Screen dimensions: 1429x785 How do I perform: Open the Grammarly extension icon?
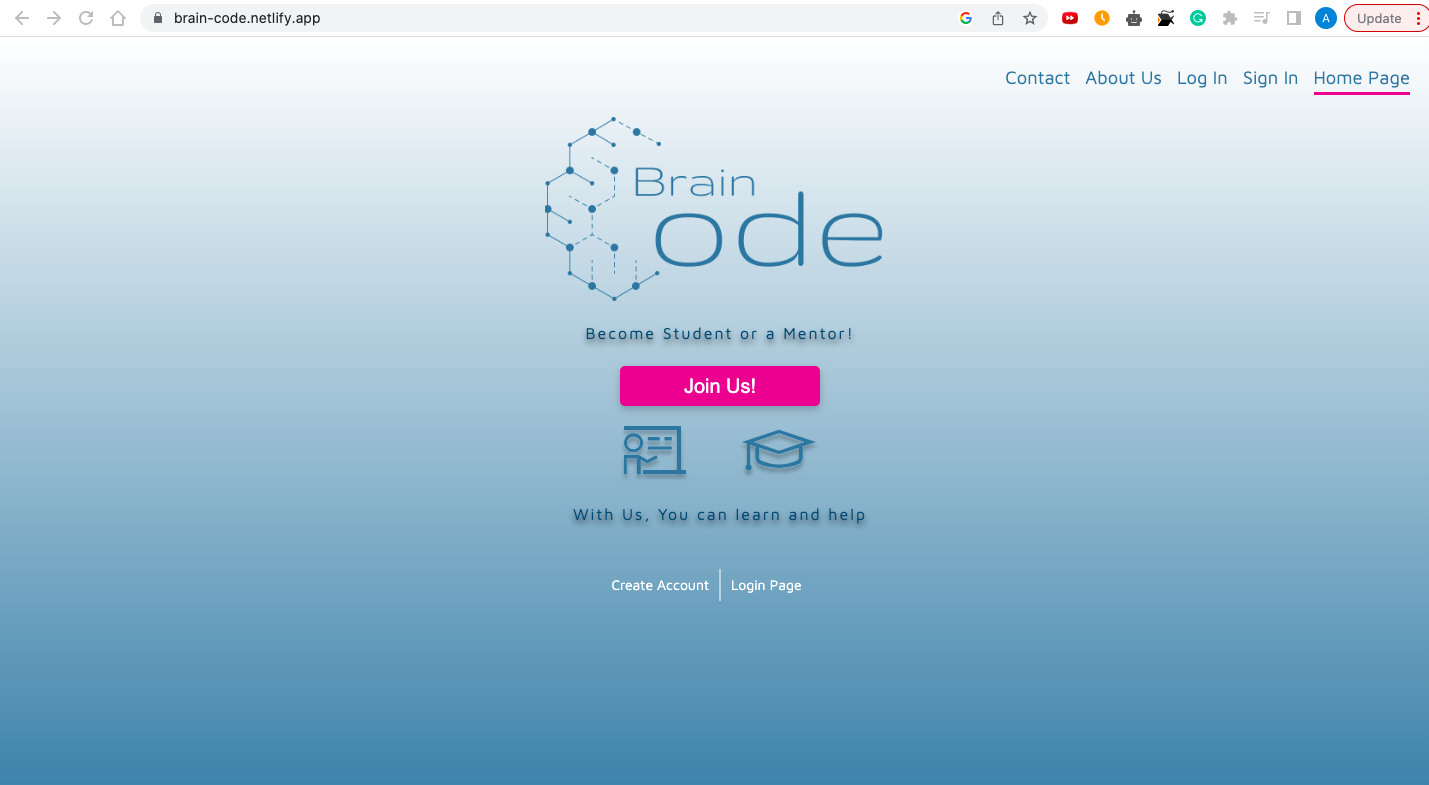coord(1197,17)
